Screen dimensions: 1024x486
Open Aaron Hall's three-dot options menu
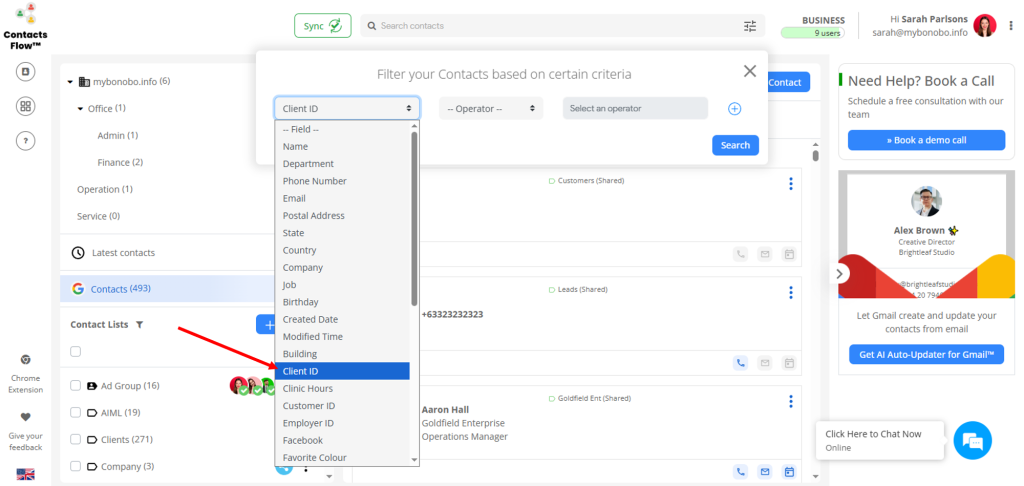(x=790, y=402)
